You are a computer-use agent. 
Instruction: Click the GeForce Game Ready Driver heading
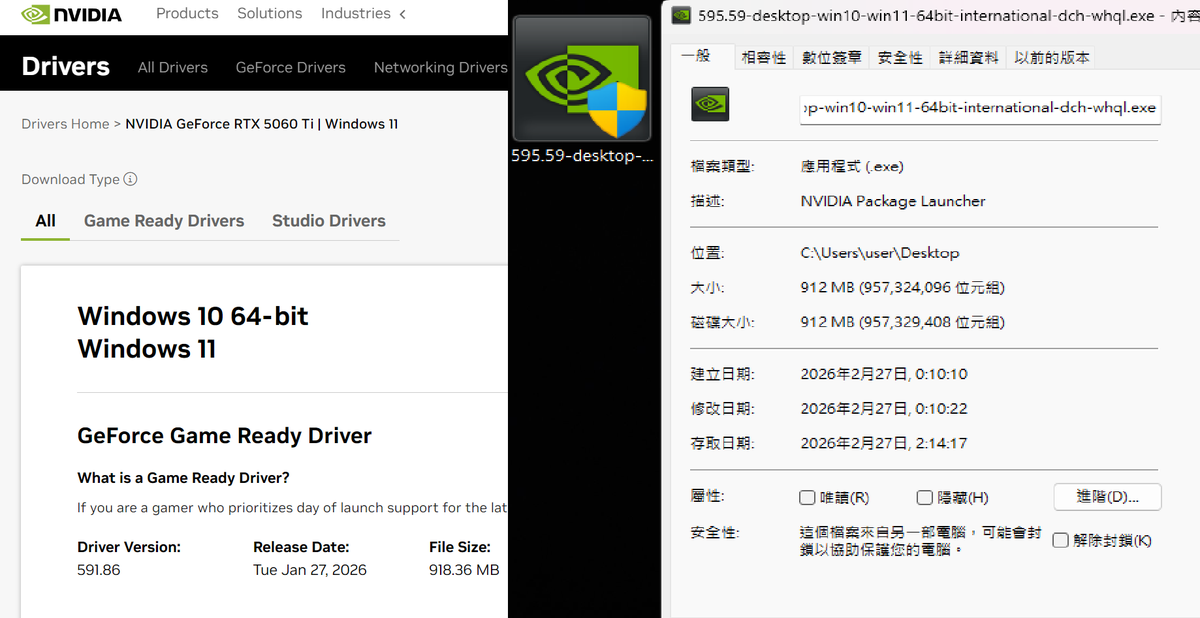point(225,436)
